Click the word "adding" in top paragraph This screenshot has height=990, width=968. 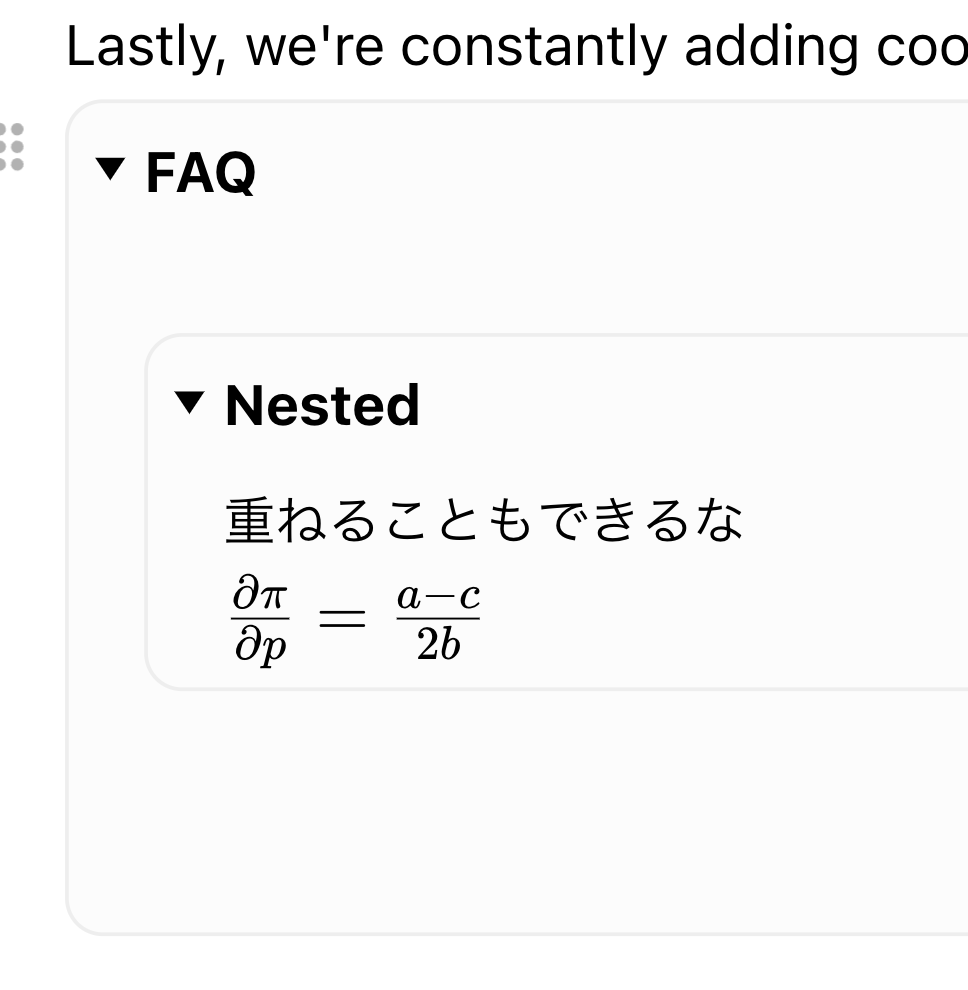772,48
